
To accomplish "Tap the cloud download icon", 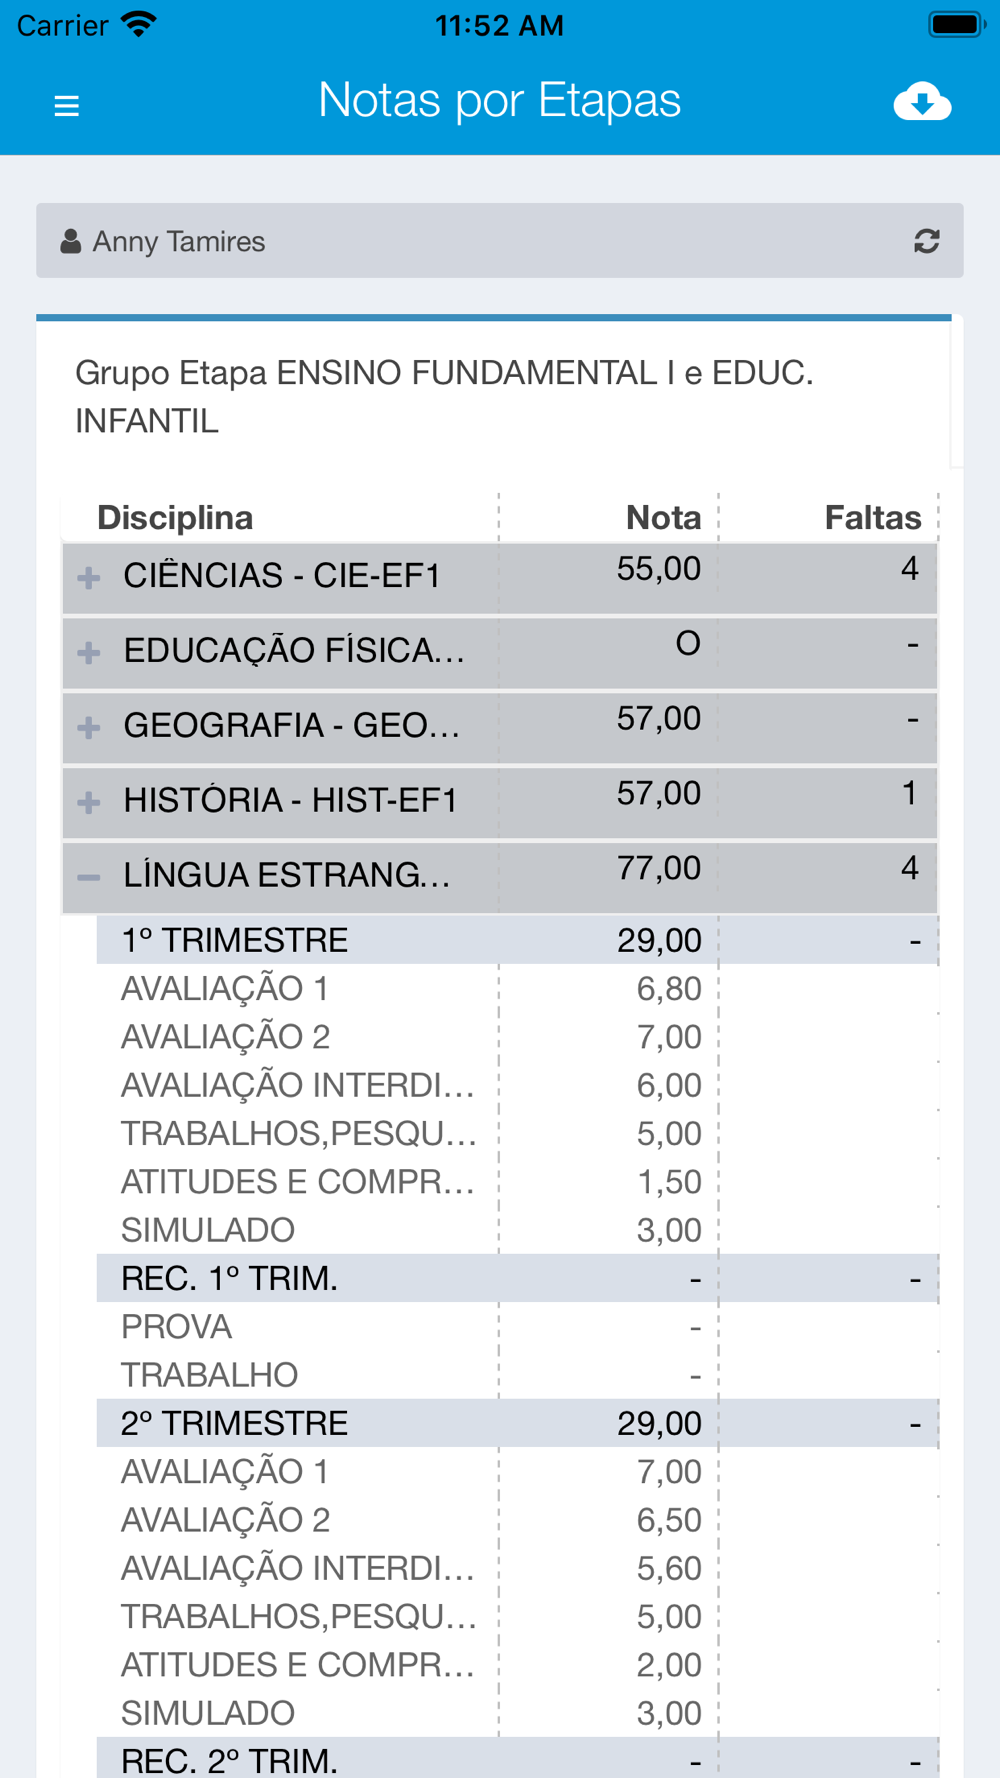I will click(x=922, y=101).
